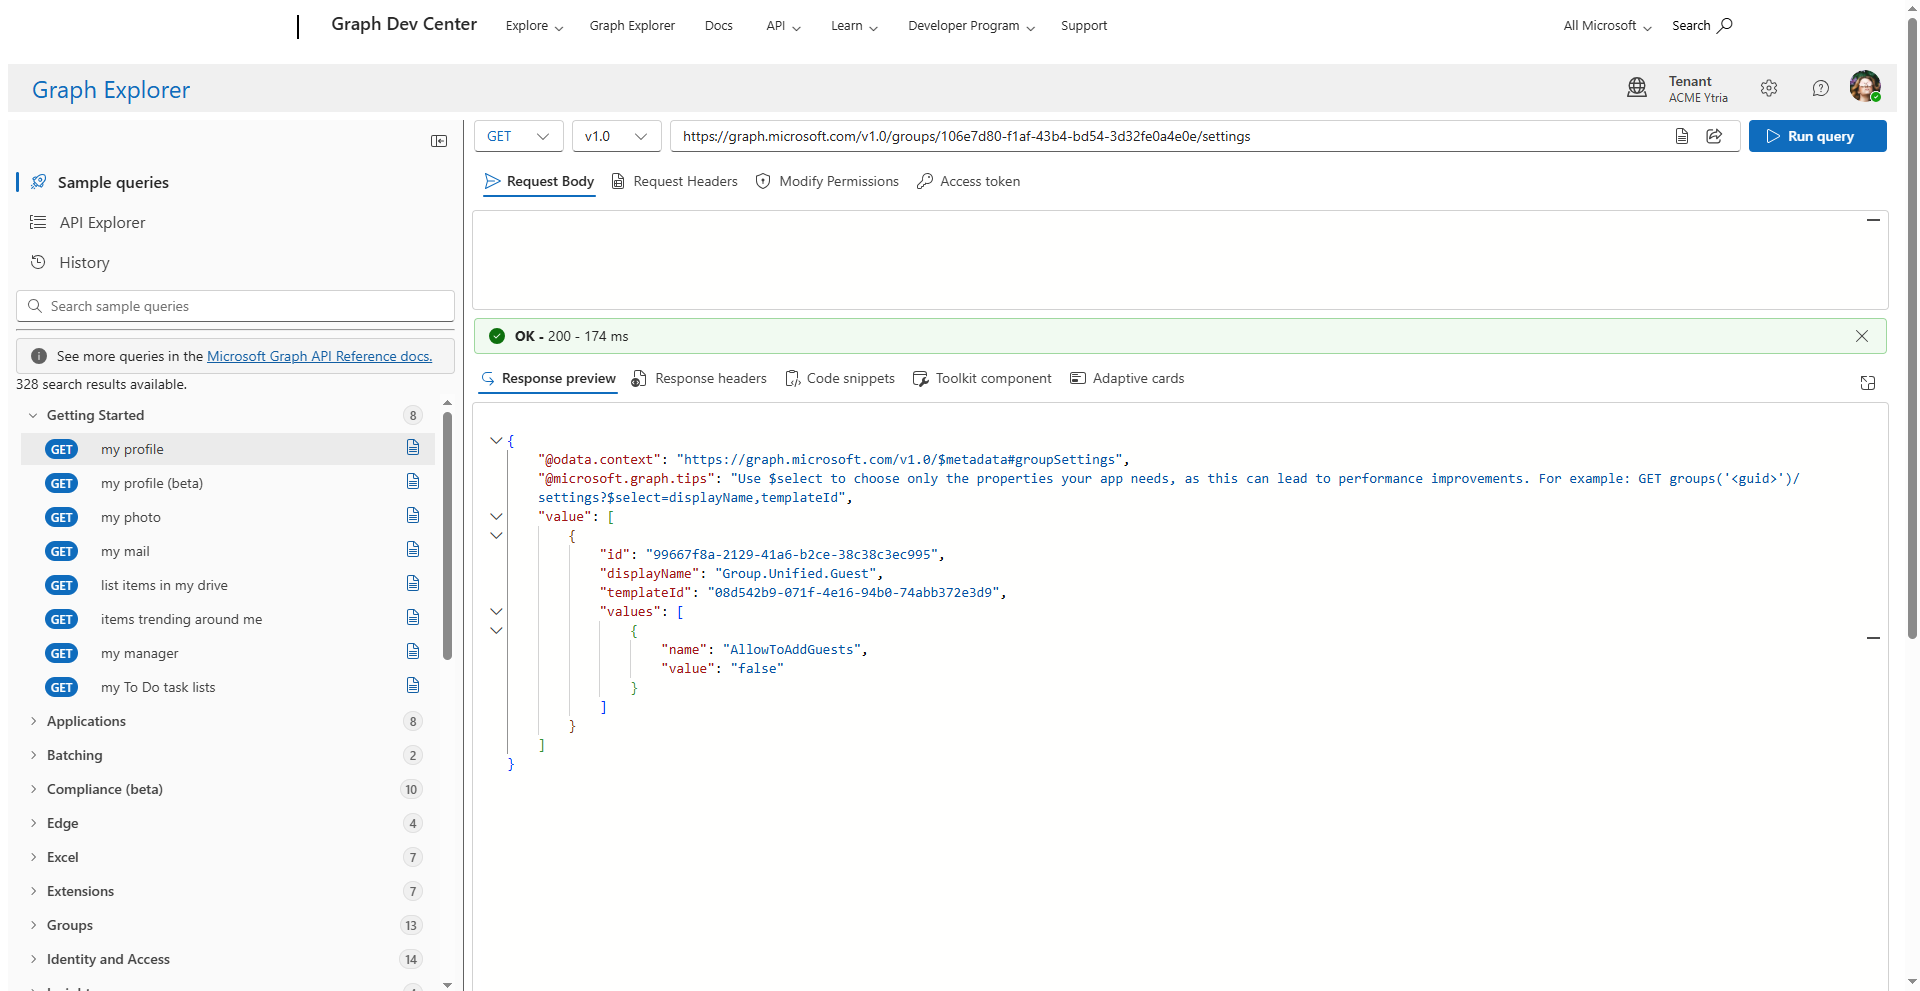Screen dimensions: 1920x991
Task: Open the All Microsoft menu
Action: click(1607, 26)
